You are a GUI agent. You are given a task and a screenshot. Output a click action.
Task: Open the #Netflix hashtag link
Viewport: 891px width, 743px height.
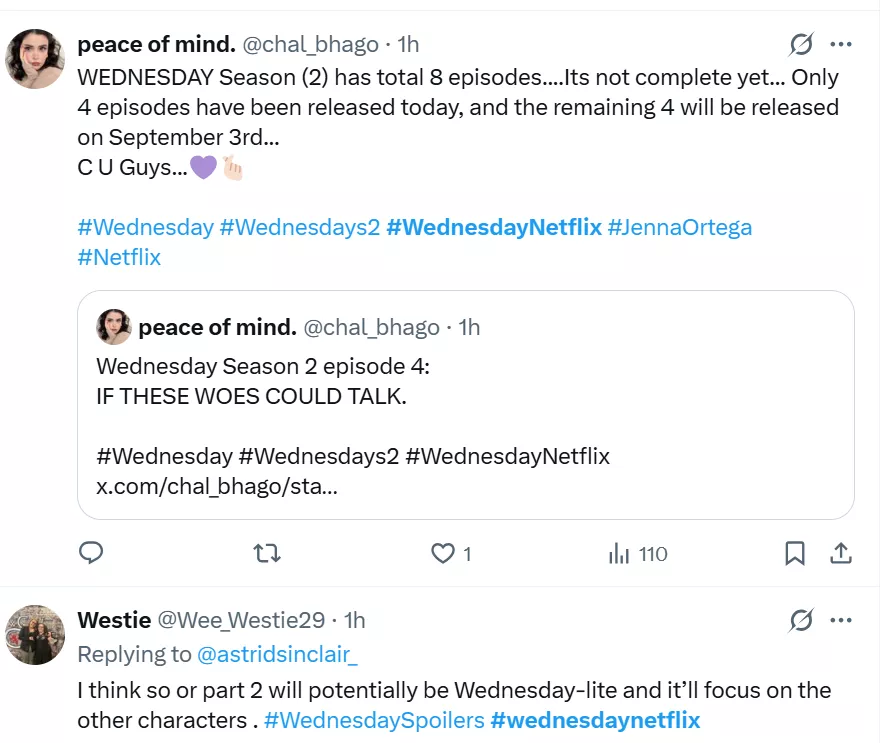tap(119, 257)
